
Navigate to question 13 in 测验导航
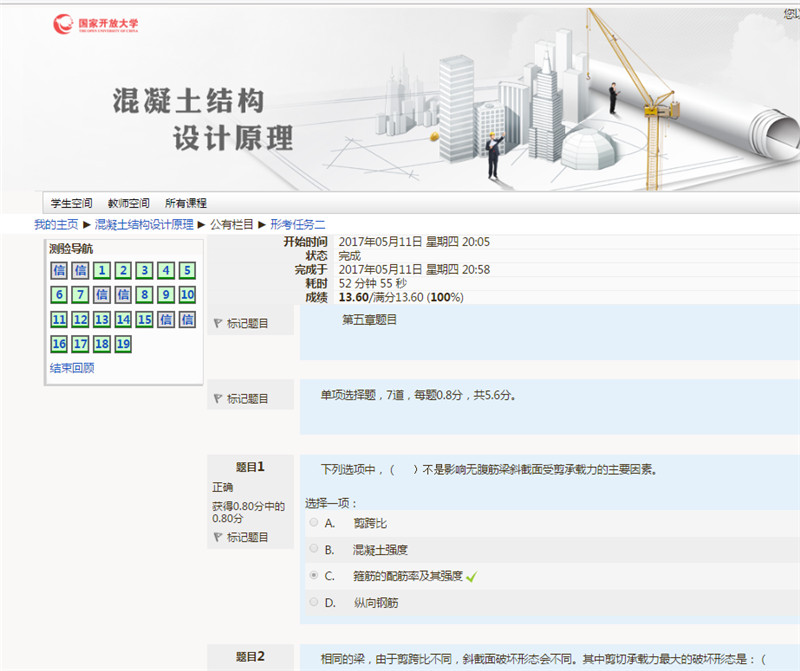101,320
